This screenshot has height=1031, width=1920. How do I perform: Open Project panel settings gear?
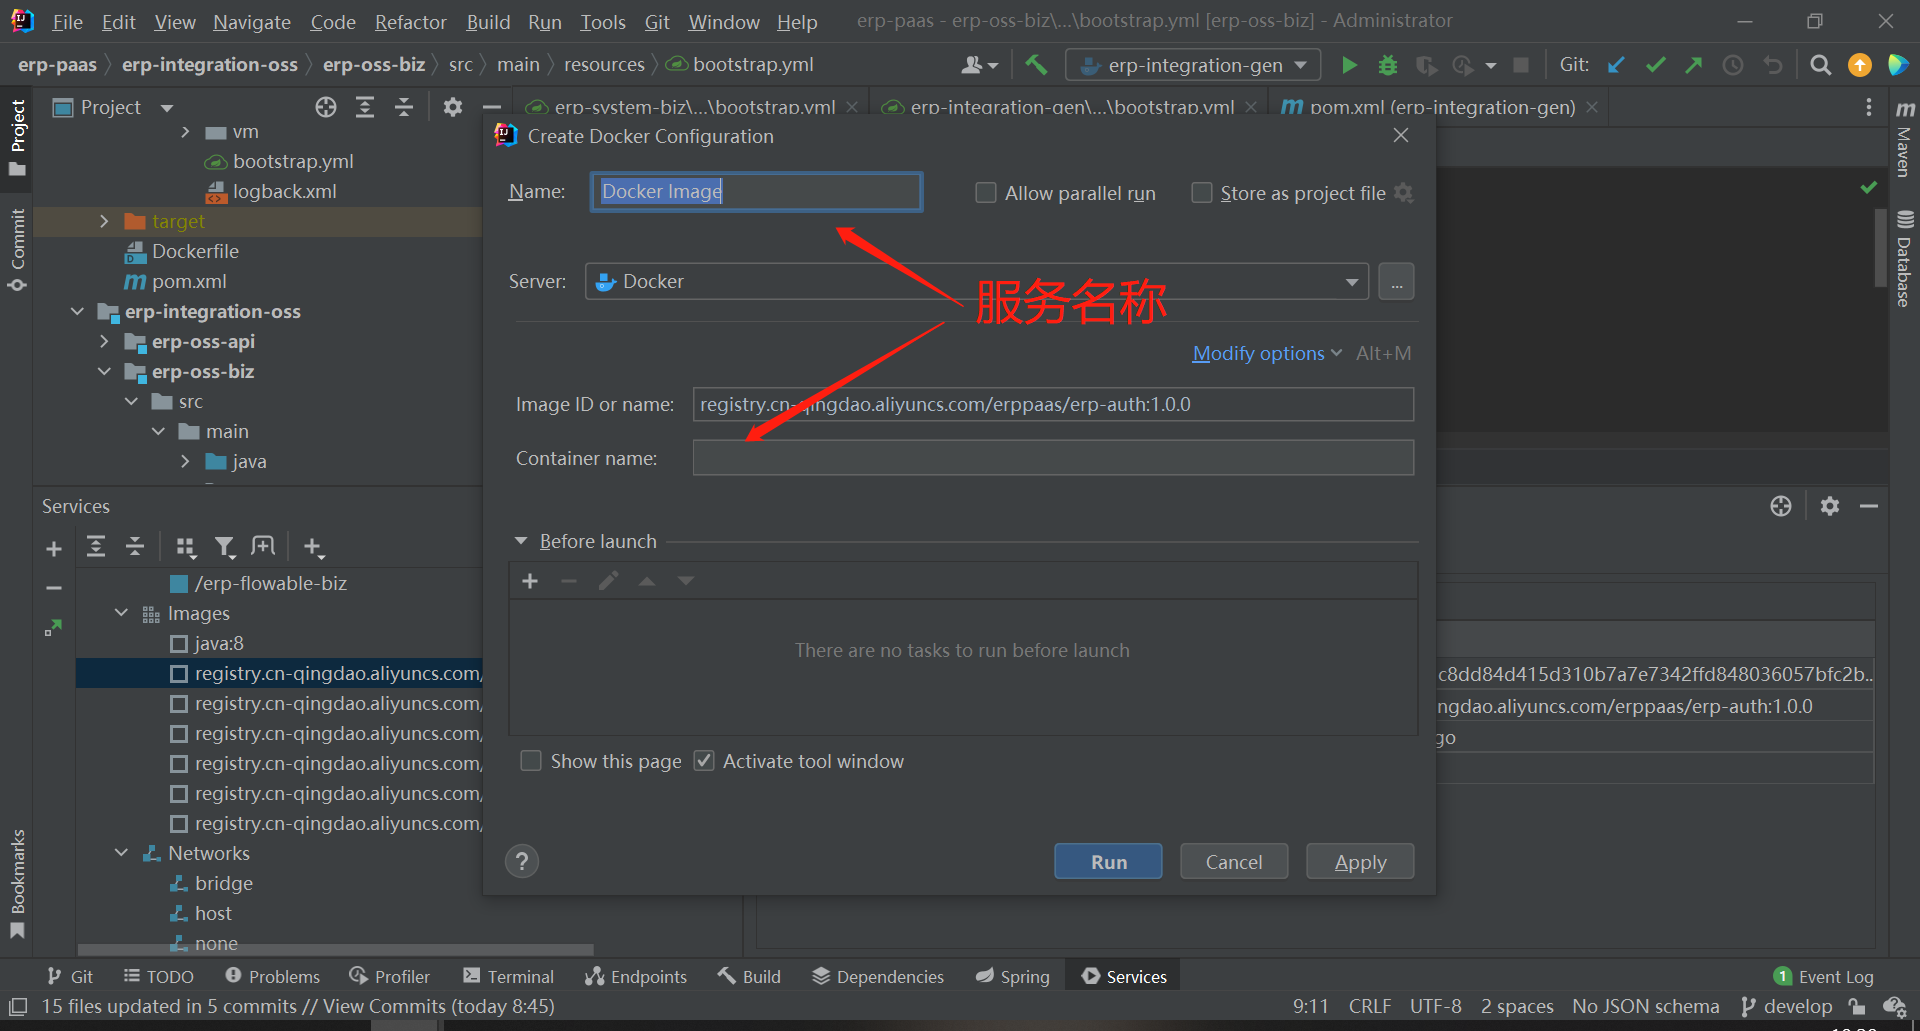coord(453,107)
